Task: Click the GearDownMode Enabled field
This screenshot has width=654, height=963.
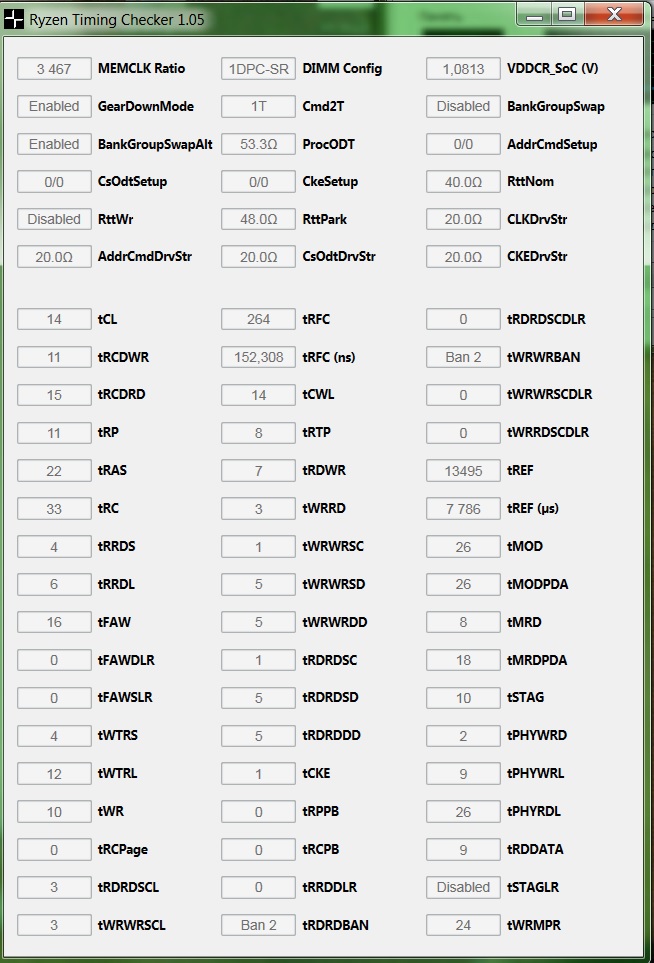Action: [54, 106]
